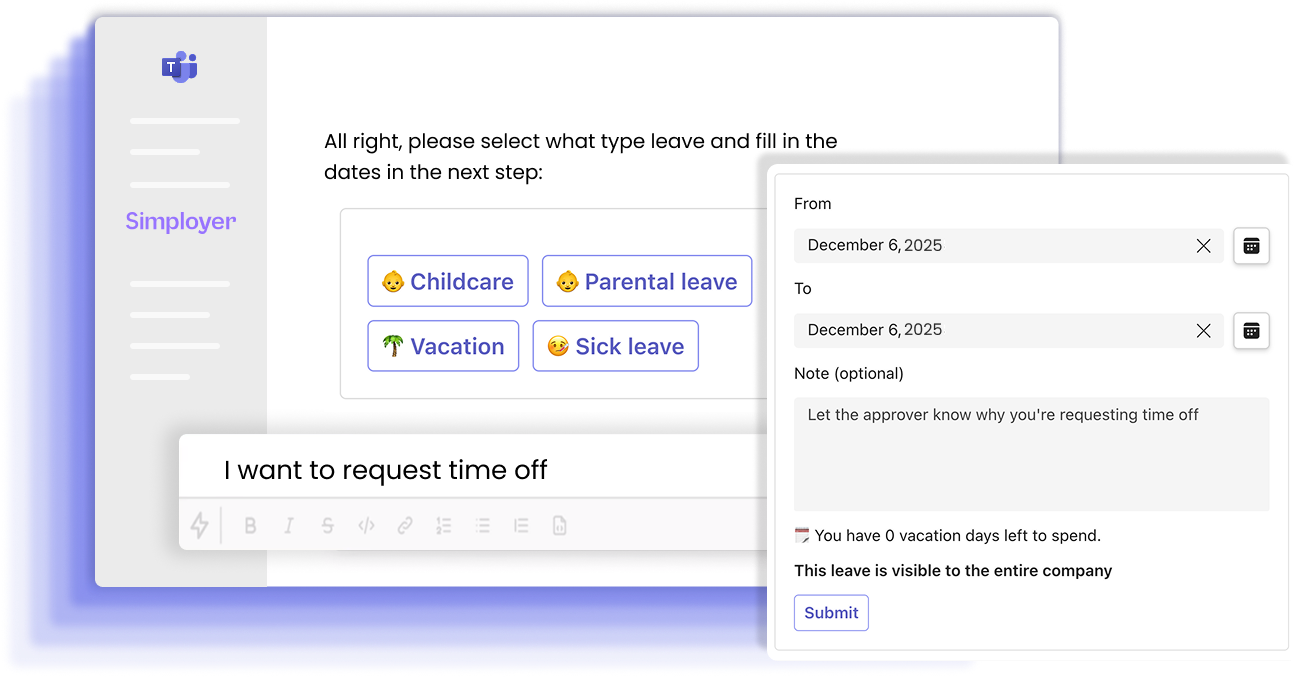Apply strikethrough formatting
The image size is (1298, 677).
[328, 526]
